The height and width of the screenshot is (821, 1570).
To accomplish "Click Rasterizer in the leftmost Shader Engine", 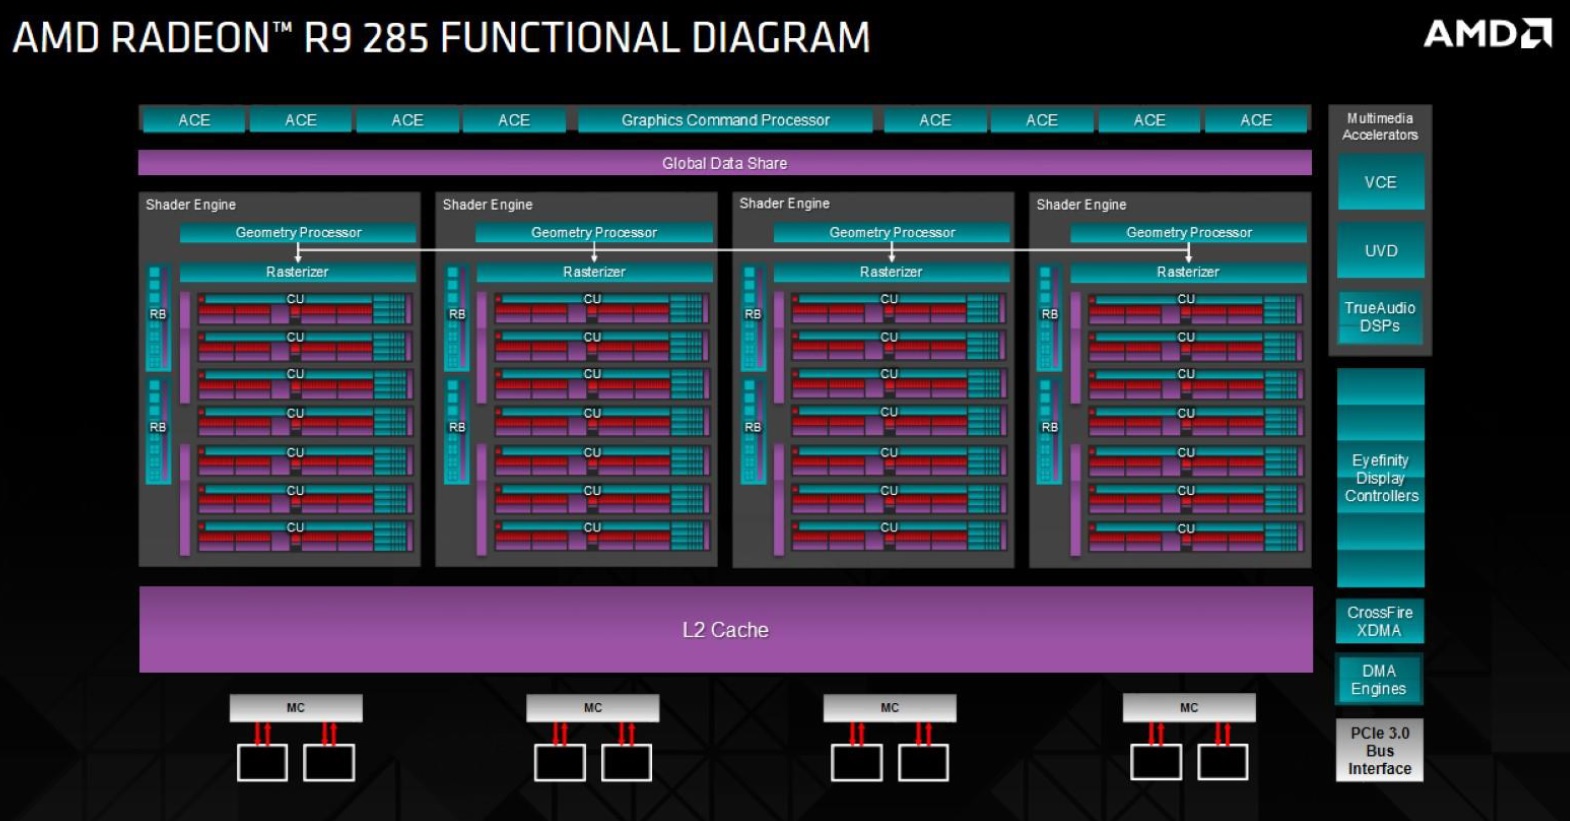I will tap(298, 271).
